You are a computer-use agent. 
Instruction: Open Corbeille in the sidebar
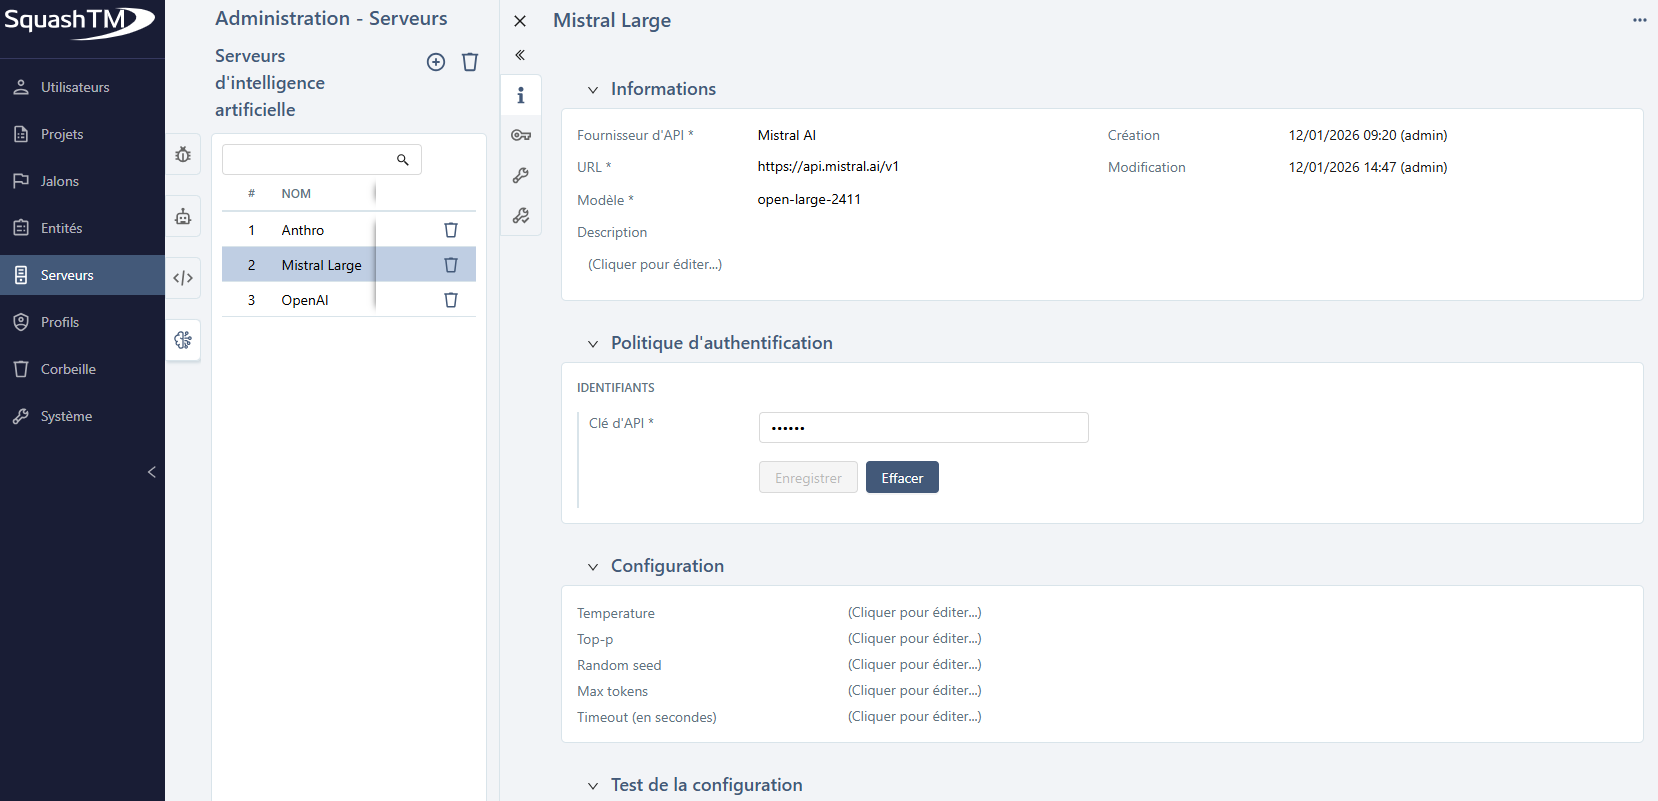82,369
